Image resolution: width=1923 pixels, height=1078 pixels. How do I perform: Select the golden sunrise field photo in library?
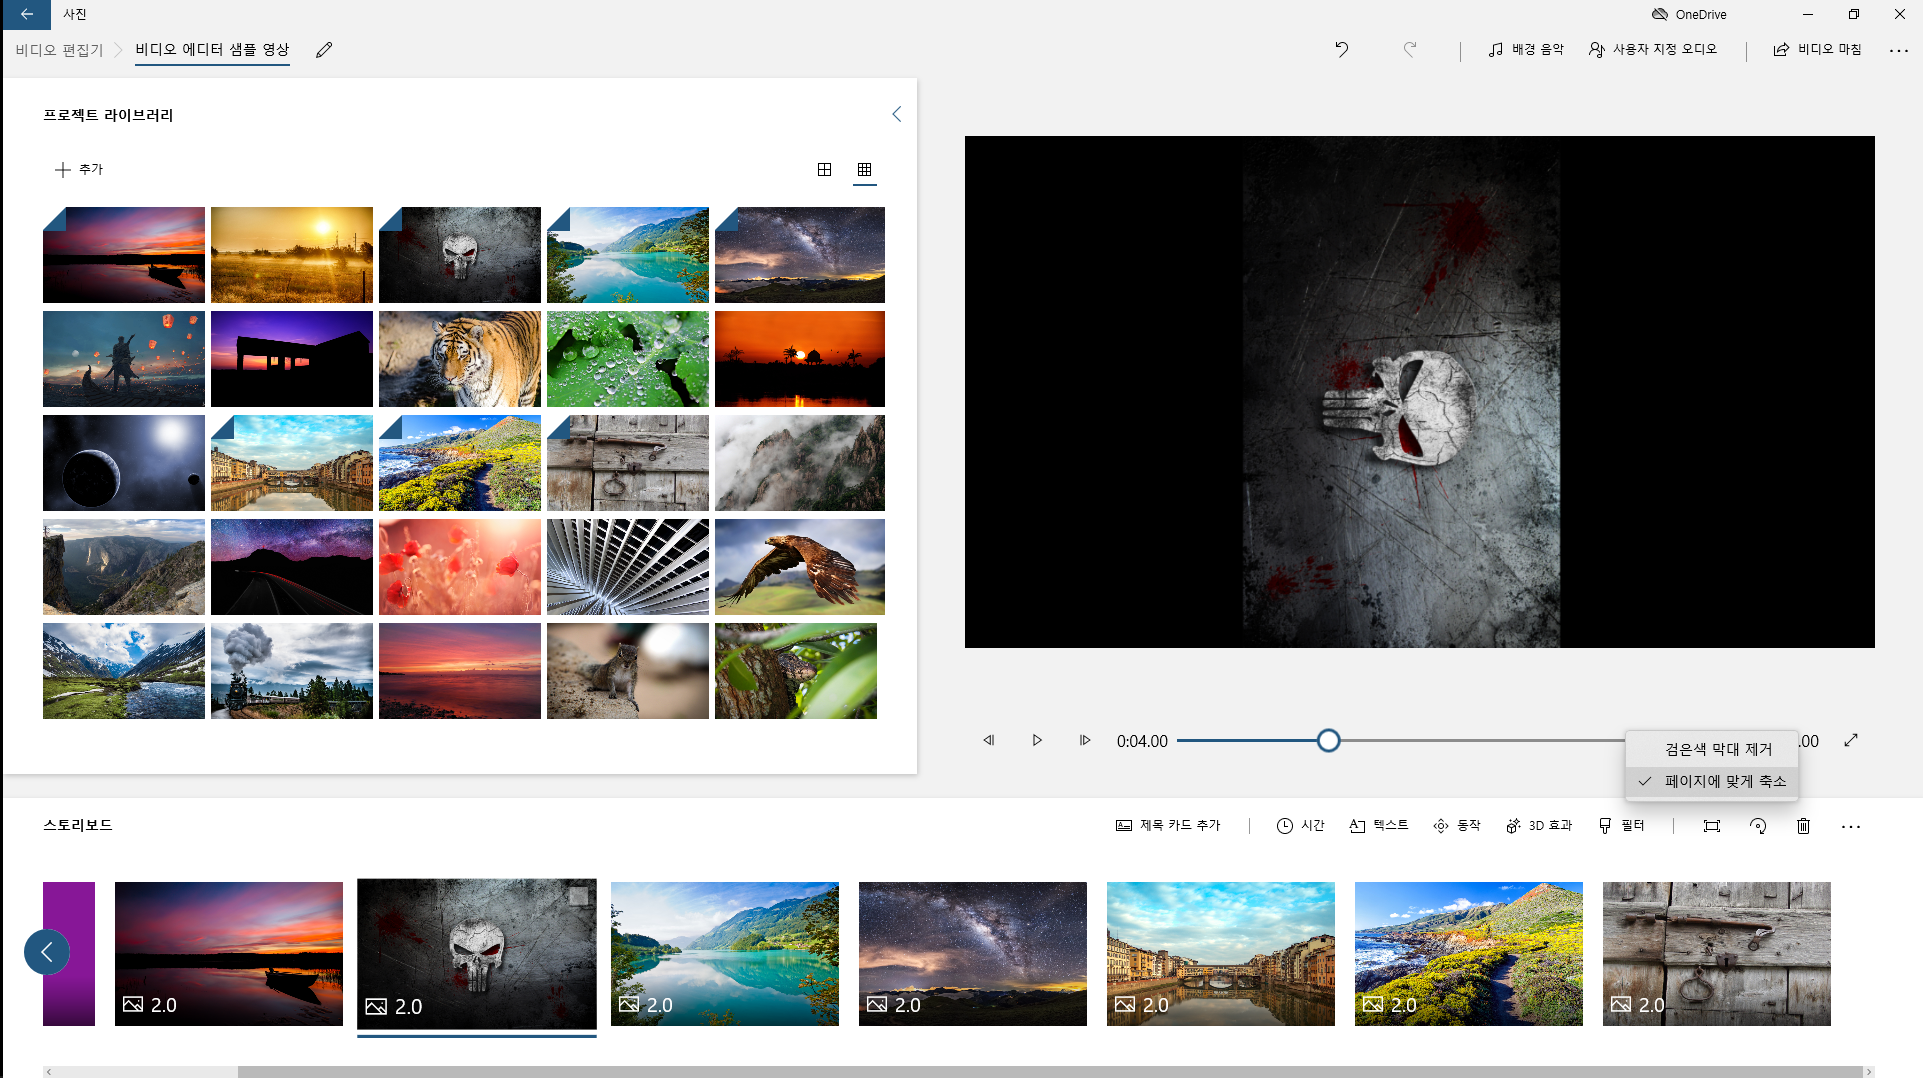click(292, 255)
